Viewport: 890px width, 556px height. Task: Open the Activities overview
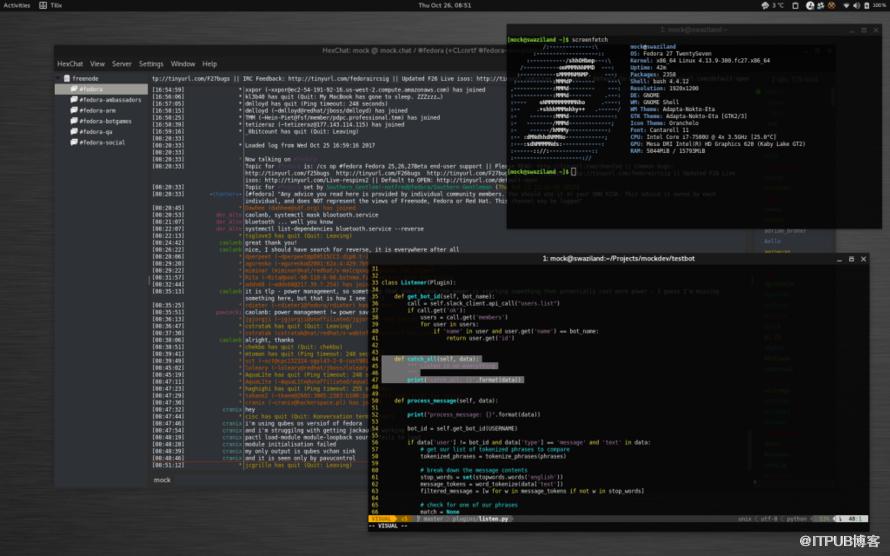point(16,5)
